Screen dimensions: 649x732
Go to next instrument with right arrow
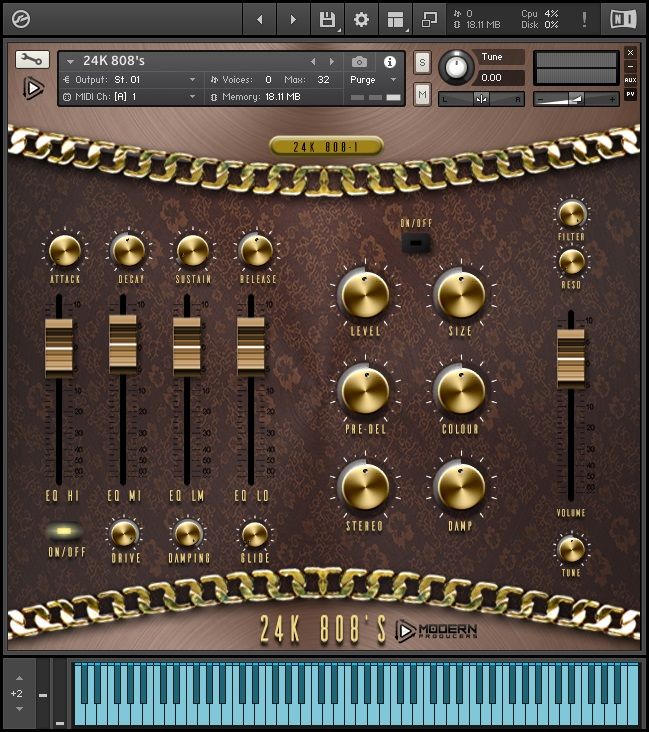(x=332, y=62)
